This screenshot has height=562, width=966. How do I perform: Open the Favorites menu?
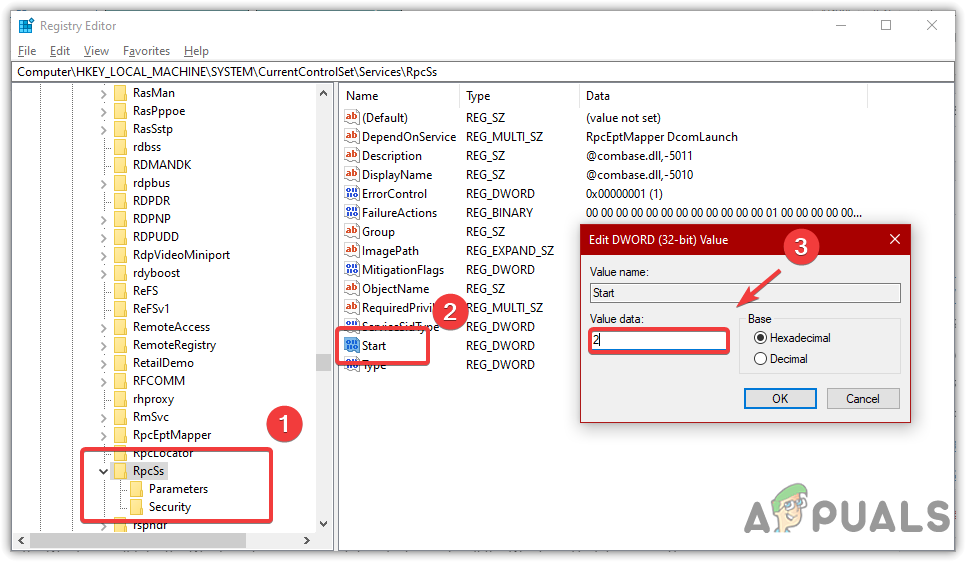tap(147, 51)
